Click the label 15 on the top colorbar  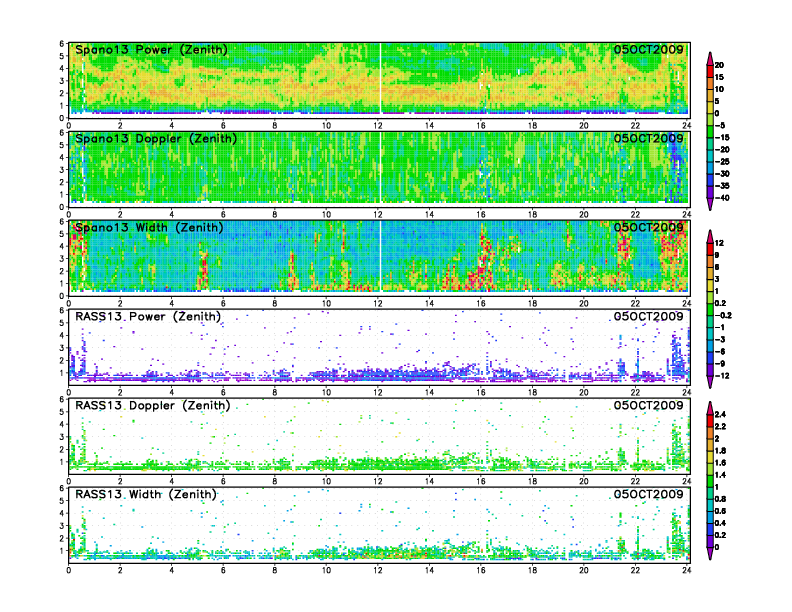click(719, 77)
